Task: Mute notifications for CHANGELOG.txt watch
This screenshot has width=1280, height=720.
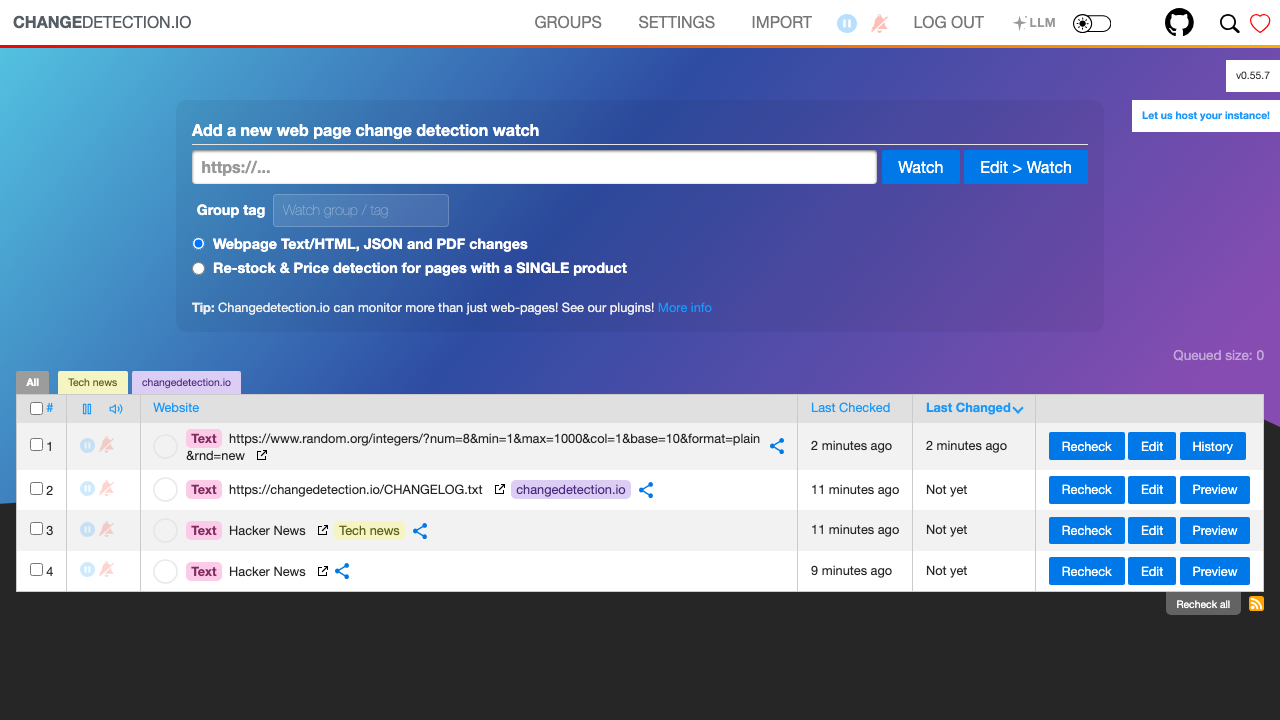Action: point(106,489)
